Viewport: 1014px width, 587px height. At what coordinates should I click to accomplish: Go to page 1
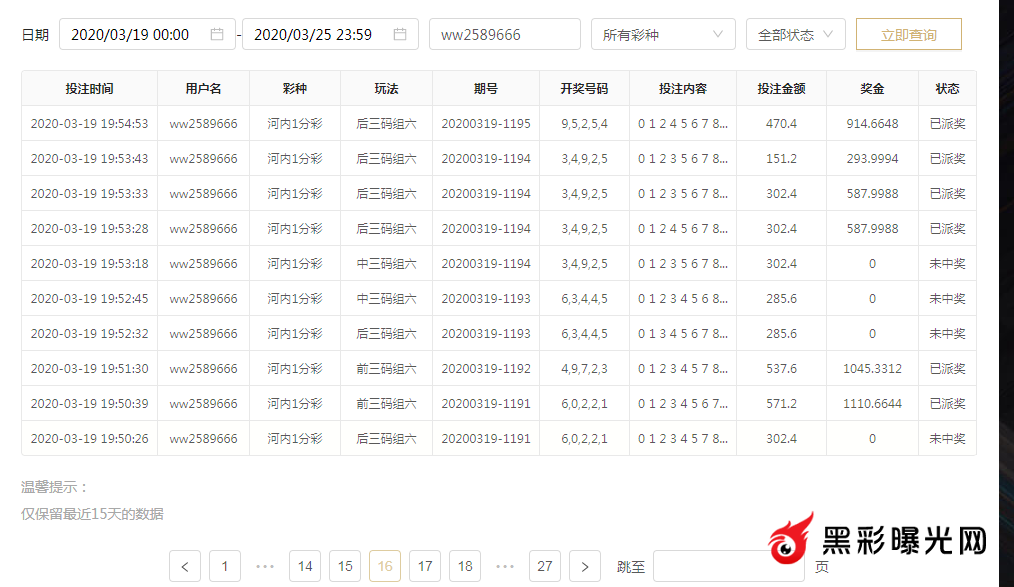(x=225, y=566)
